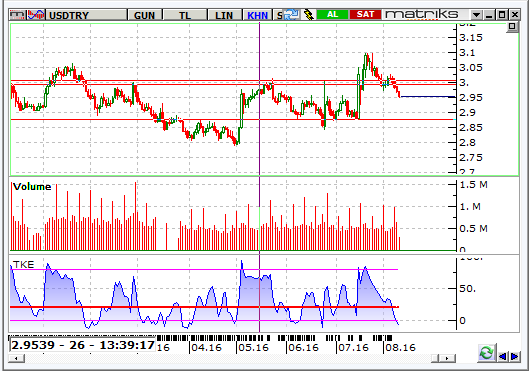
Task: Select the GUN period button
Action: [x=145, y=15]
